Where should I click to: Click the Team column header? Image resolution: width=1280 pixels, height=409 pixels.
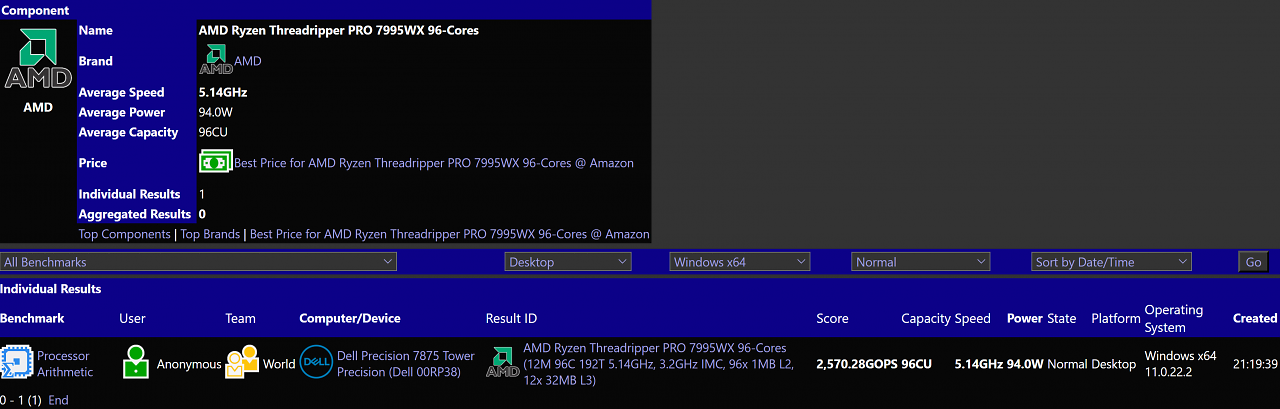pos(240,319)
